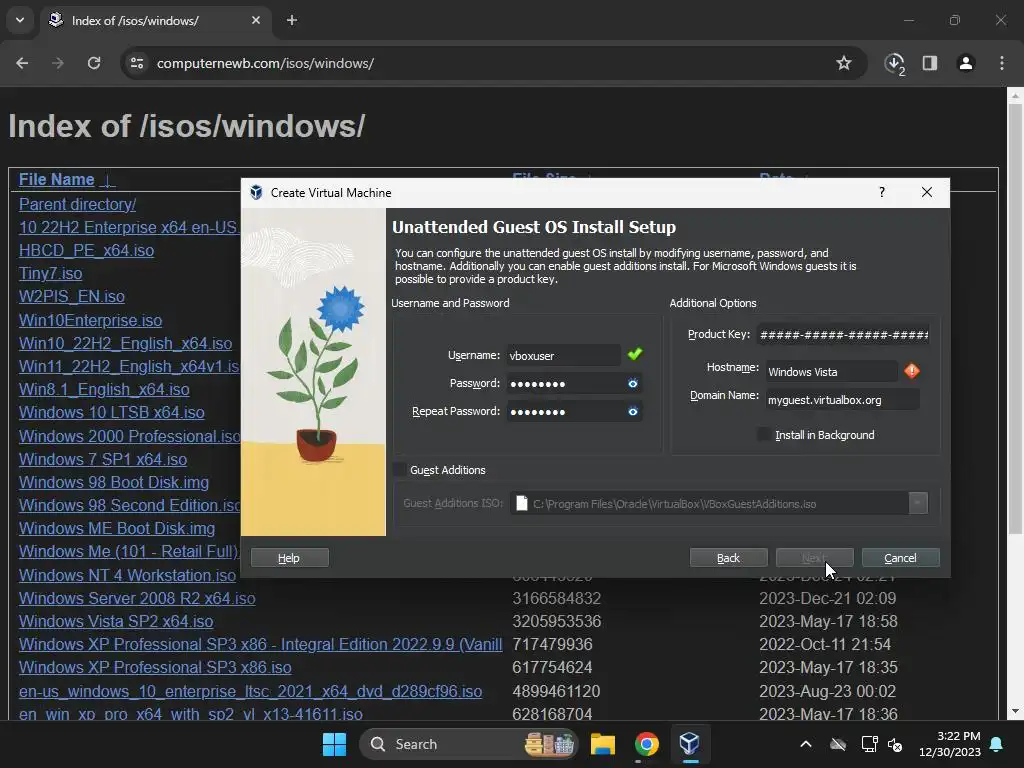Open Windows 10 LTSB x64.iso link

coord(112,413)
